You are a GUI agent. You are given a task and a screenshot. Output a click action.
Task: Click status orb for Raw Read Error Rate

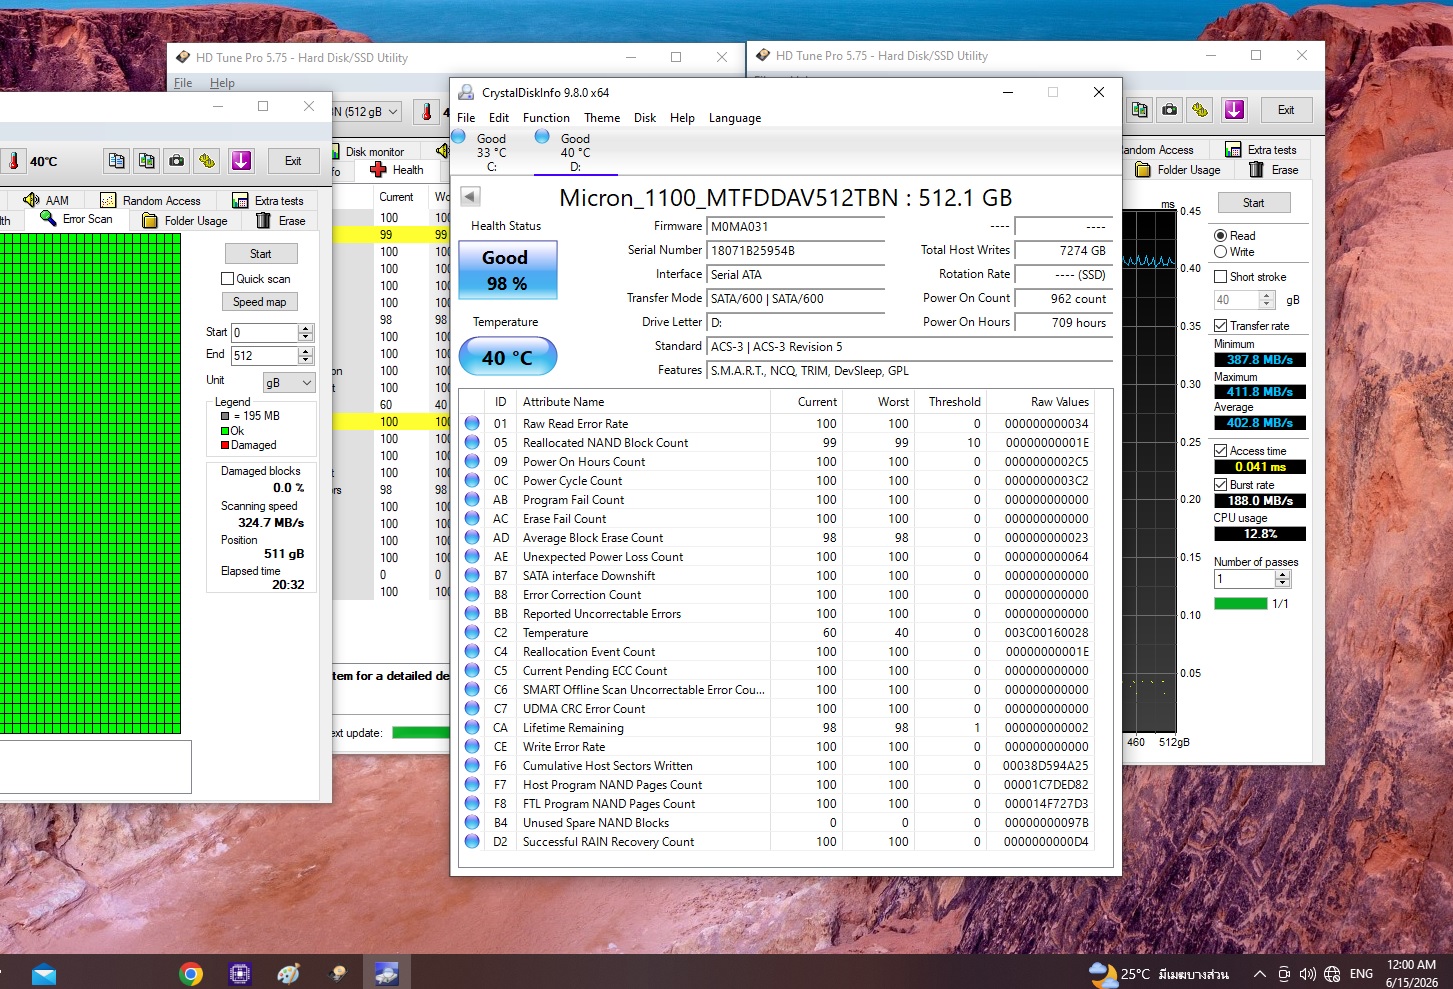(x=472, y=424)
